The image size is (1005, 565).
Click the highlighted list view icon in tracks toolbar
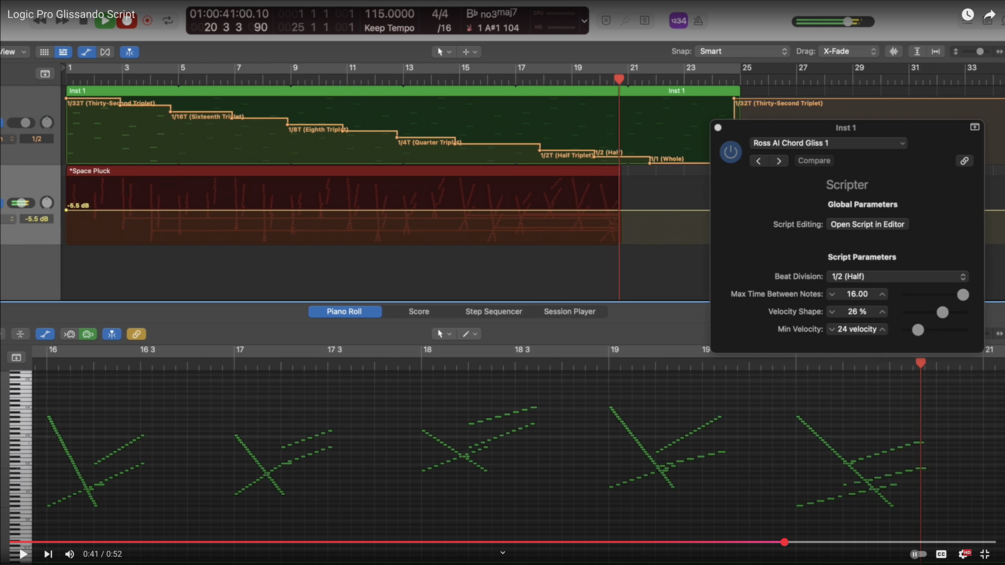[x=63, y=52]
